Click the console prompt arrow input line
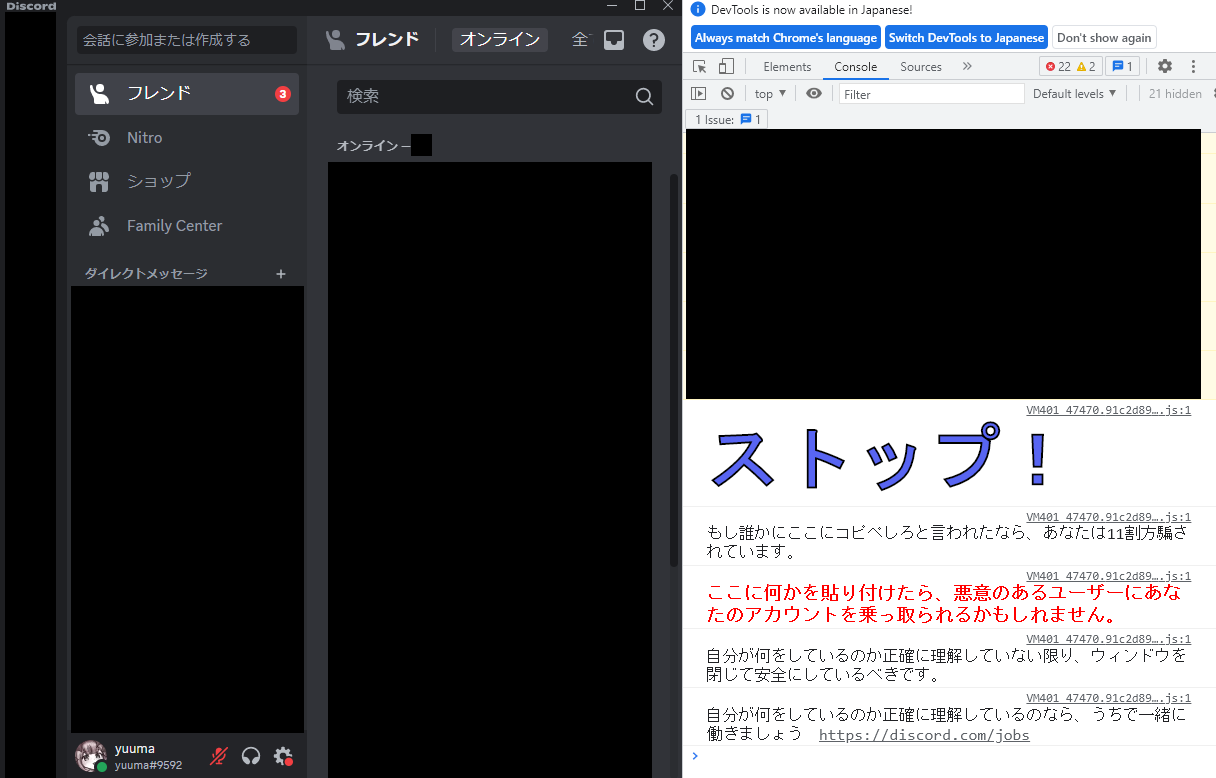 coord(950,756)
